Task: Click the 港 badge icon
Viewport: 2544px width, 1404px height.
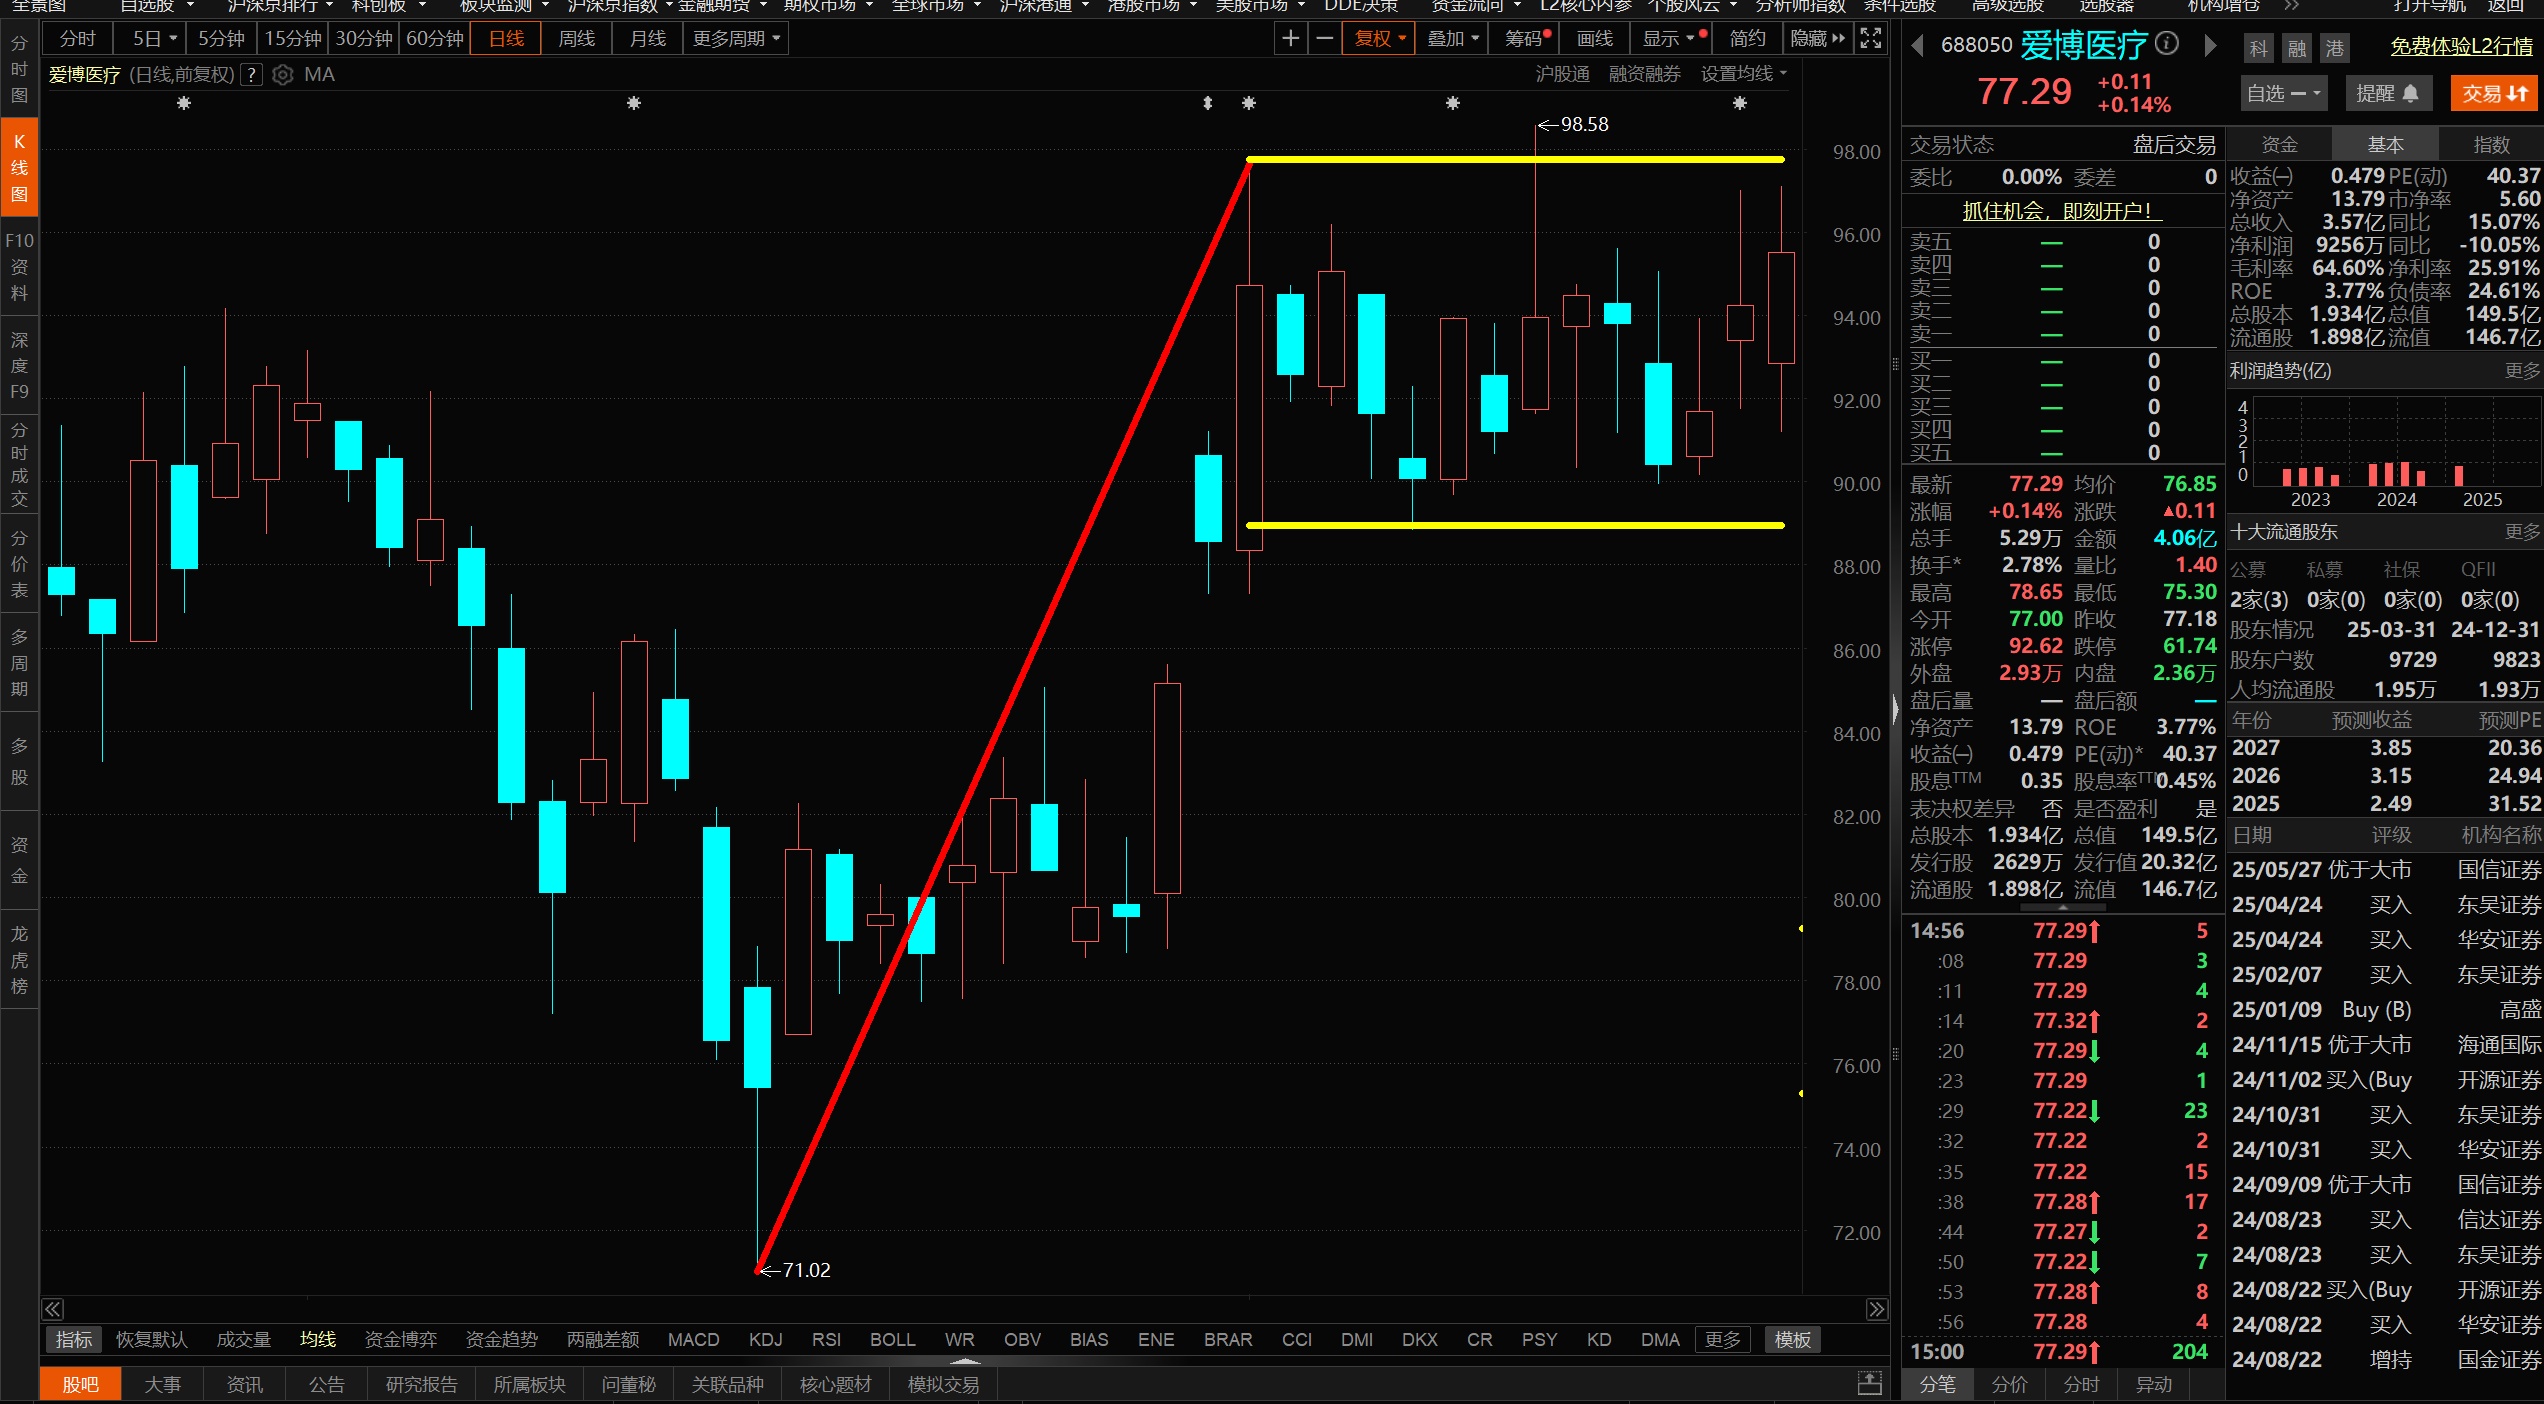Action: (2334, 48)
